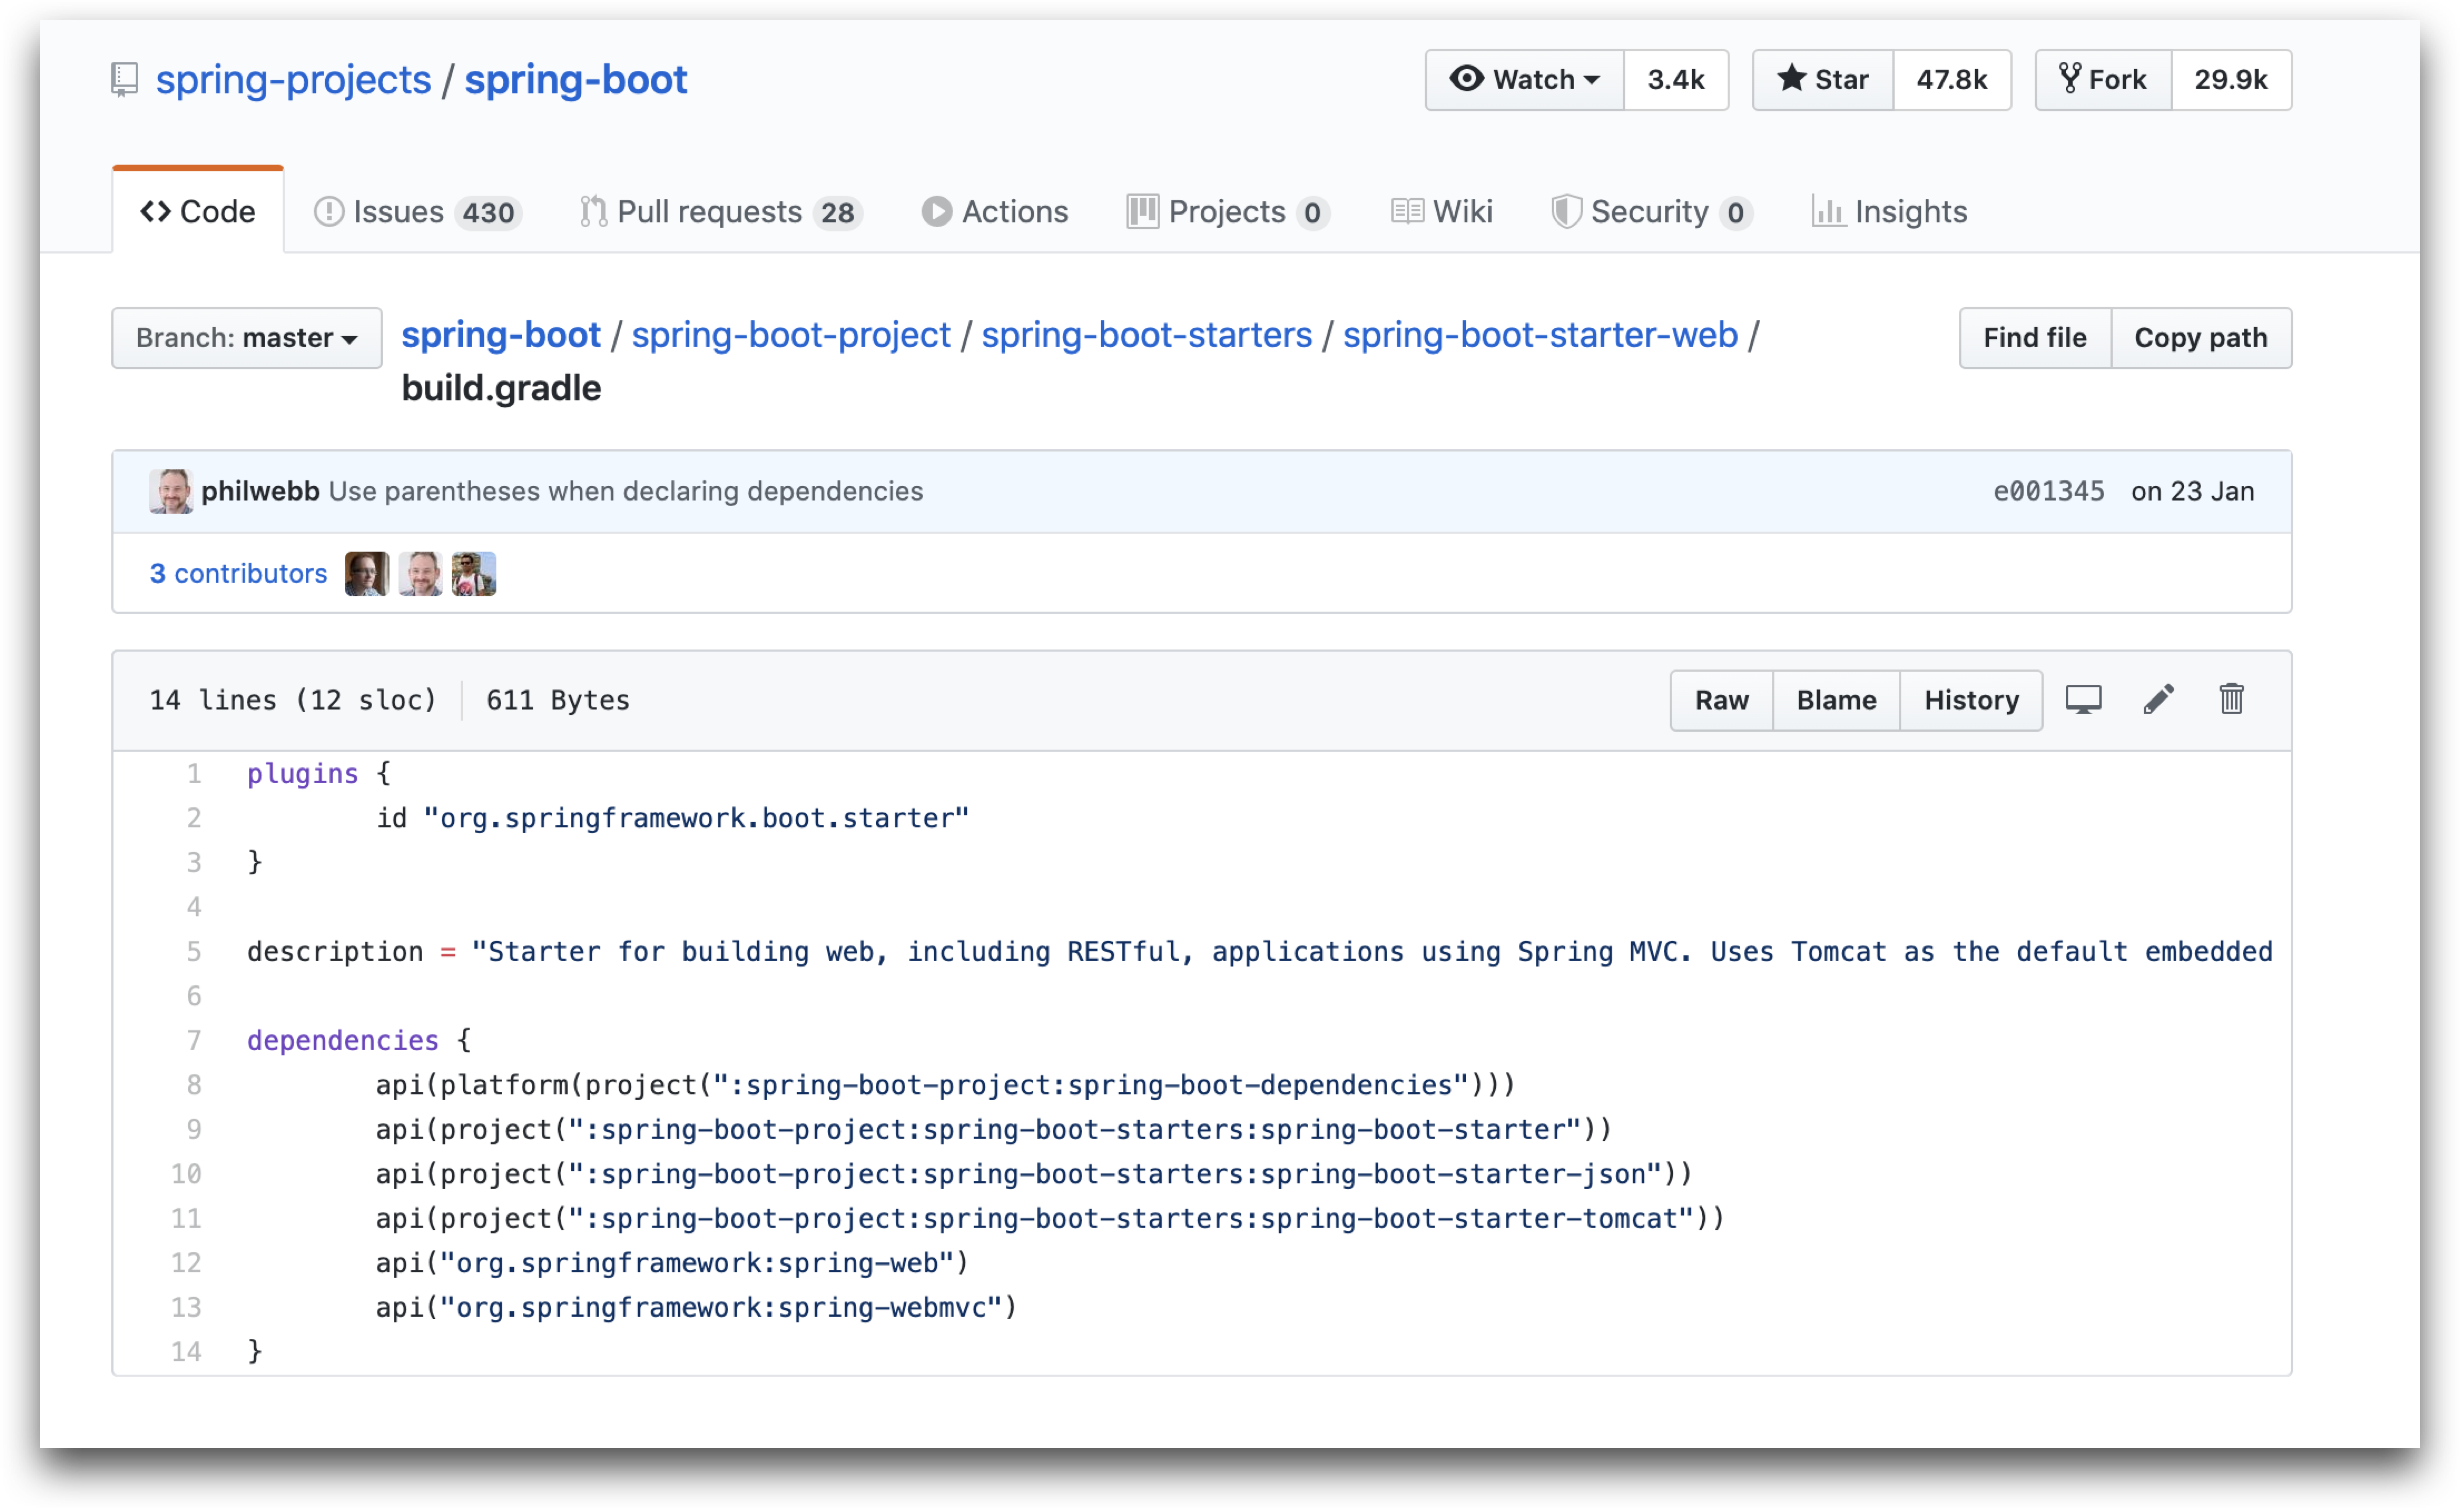Click the Pull requests merge icon

pyautogui.click(x=594, y=211)
